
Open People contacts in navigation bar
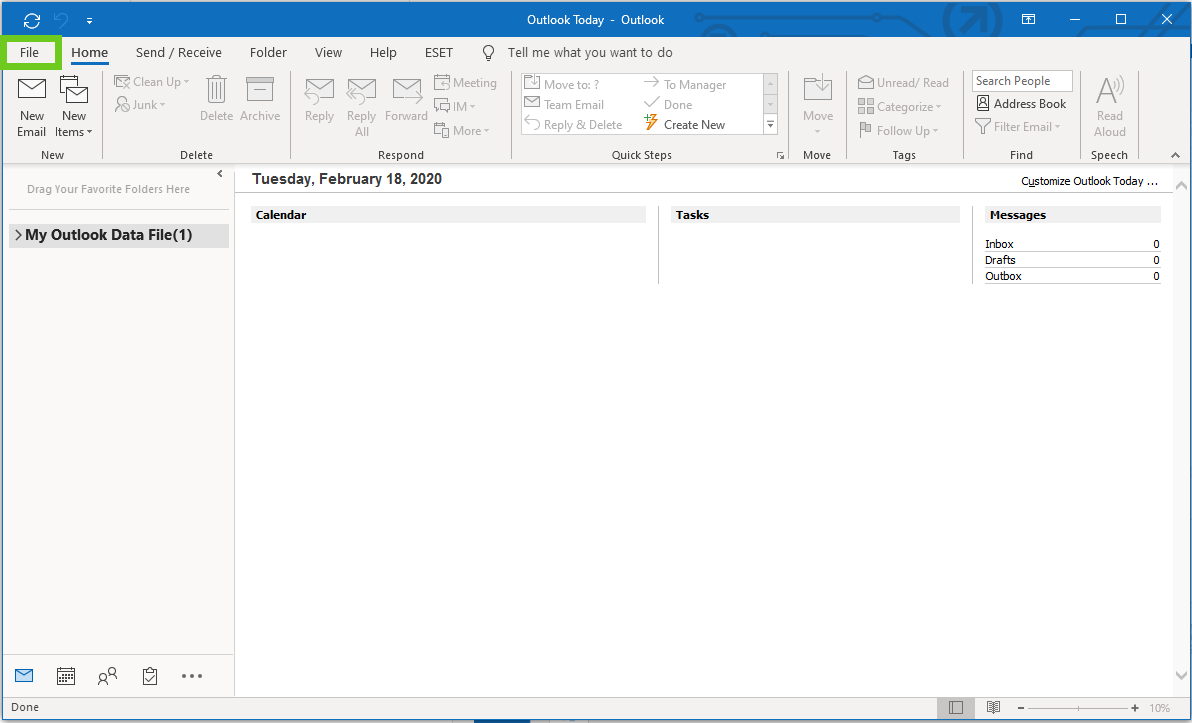(x=107, y=676)
